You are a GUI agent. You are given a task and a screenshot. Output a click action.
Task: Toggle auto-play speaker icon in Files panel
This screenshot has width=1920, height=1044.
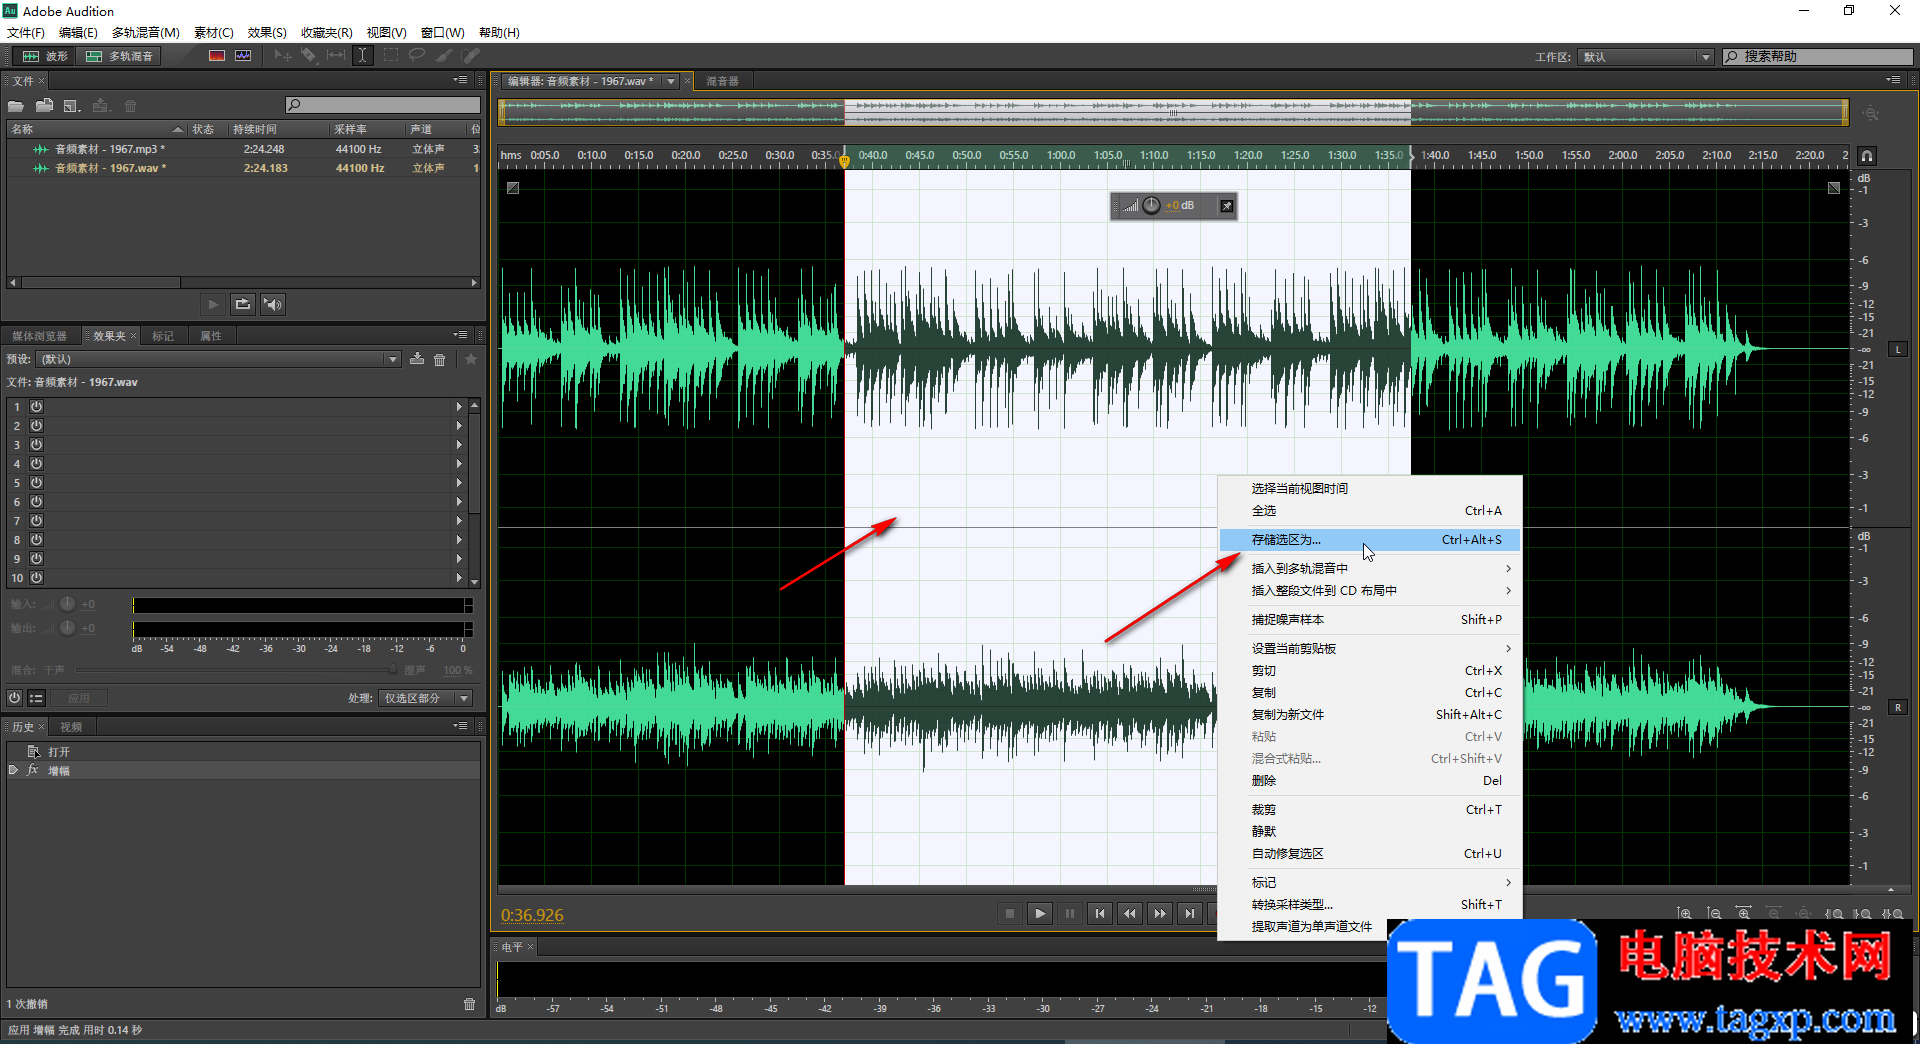point(273,304)
